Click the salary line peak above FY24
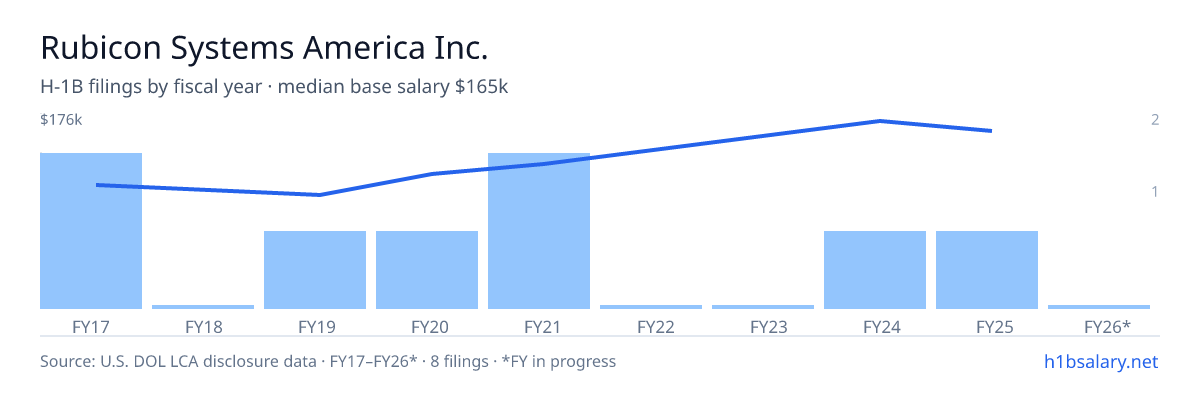 coord(879,121)
